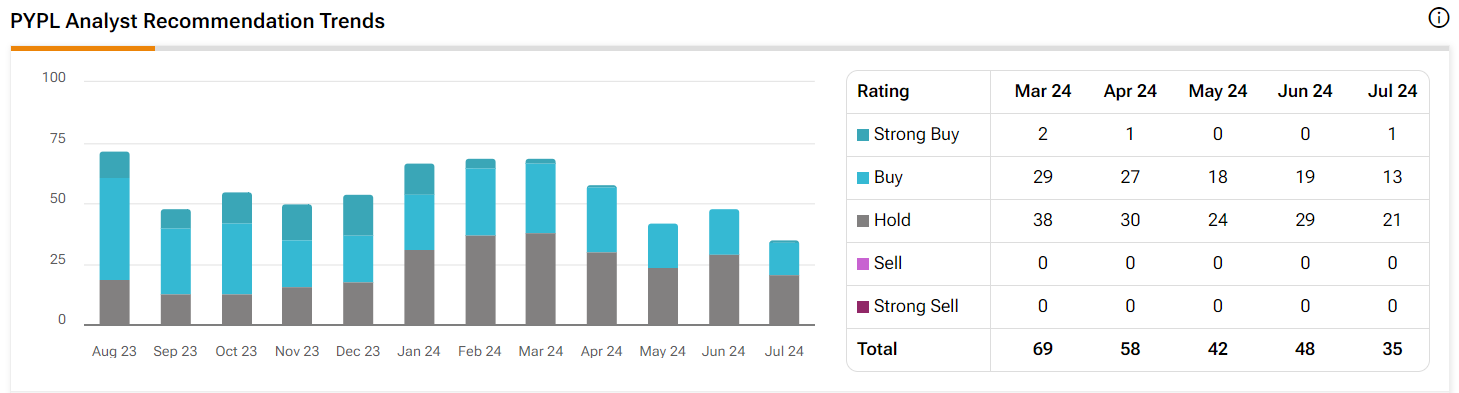Click the 75 y-axis label
The image size is (1459, 393).
pos(57,138)
